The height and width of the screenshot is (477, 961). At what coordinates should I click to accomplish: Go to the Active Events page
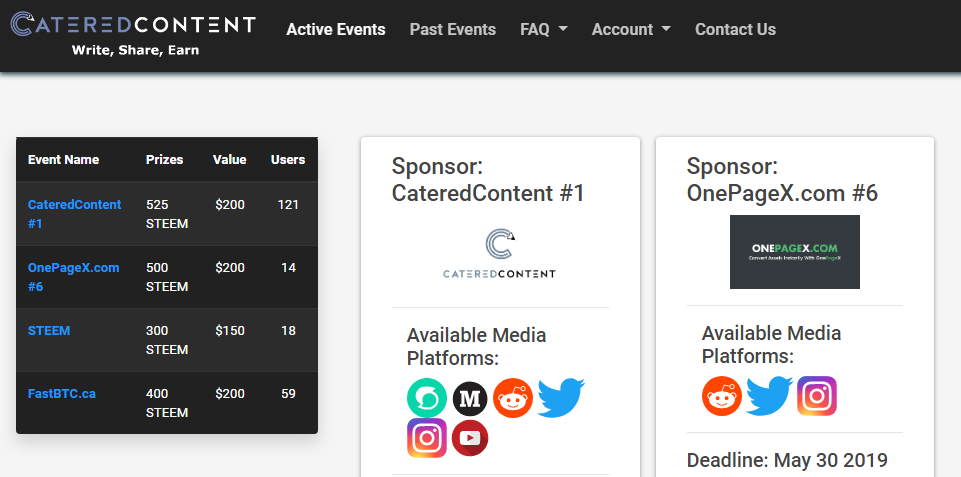tap(336, 30)
